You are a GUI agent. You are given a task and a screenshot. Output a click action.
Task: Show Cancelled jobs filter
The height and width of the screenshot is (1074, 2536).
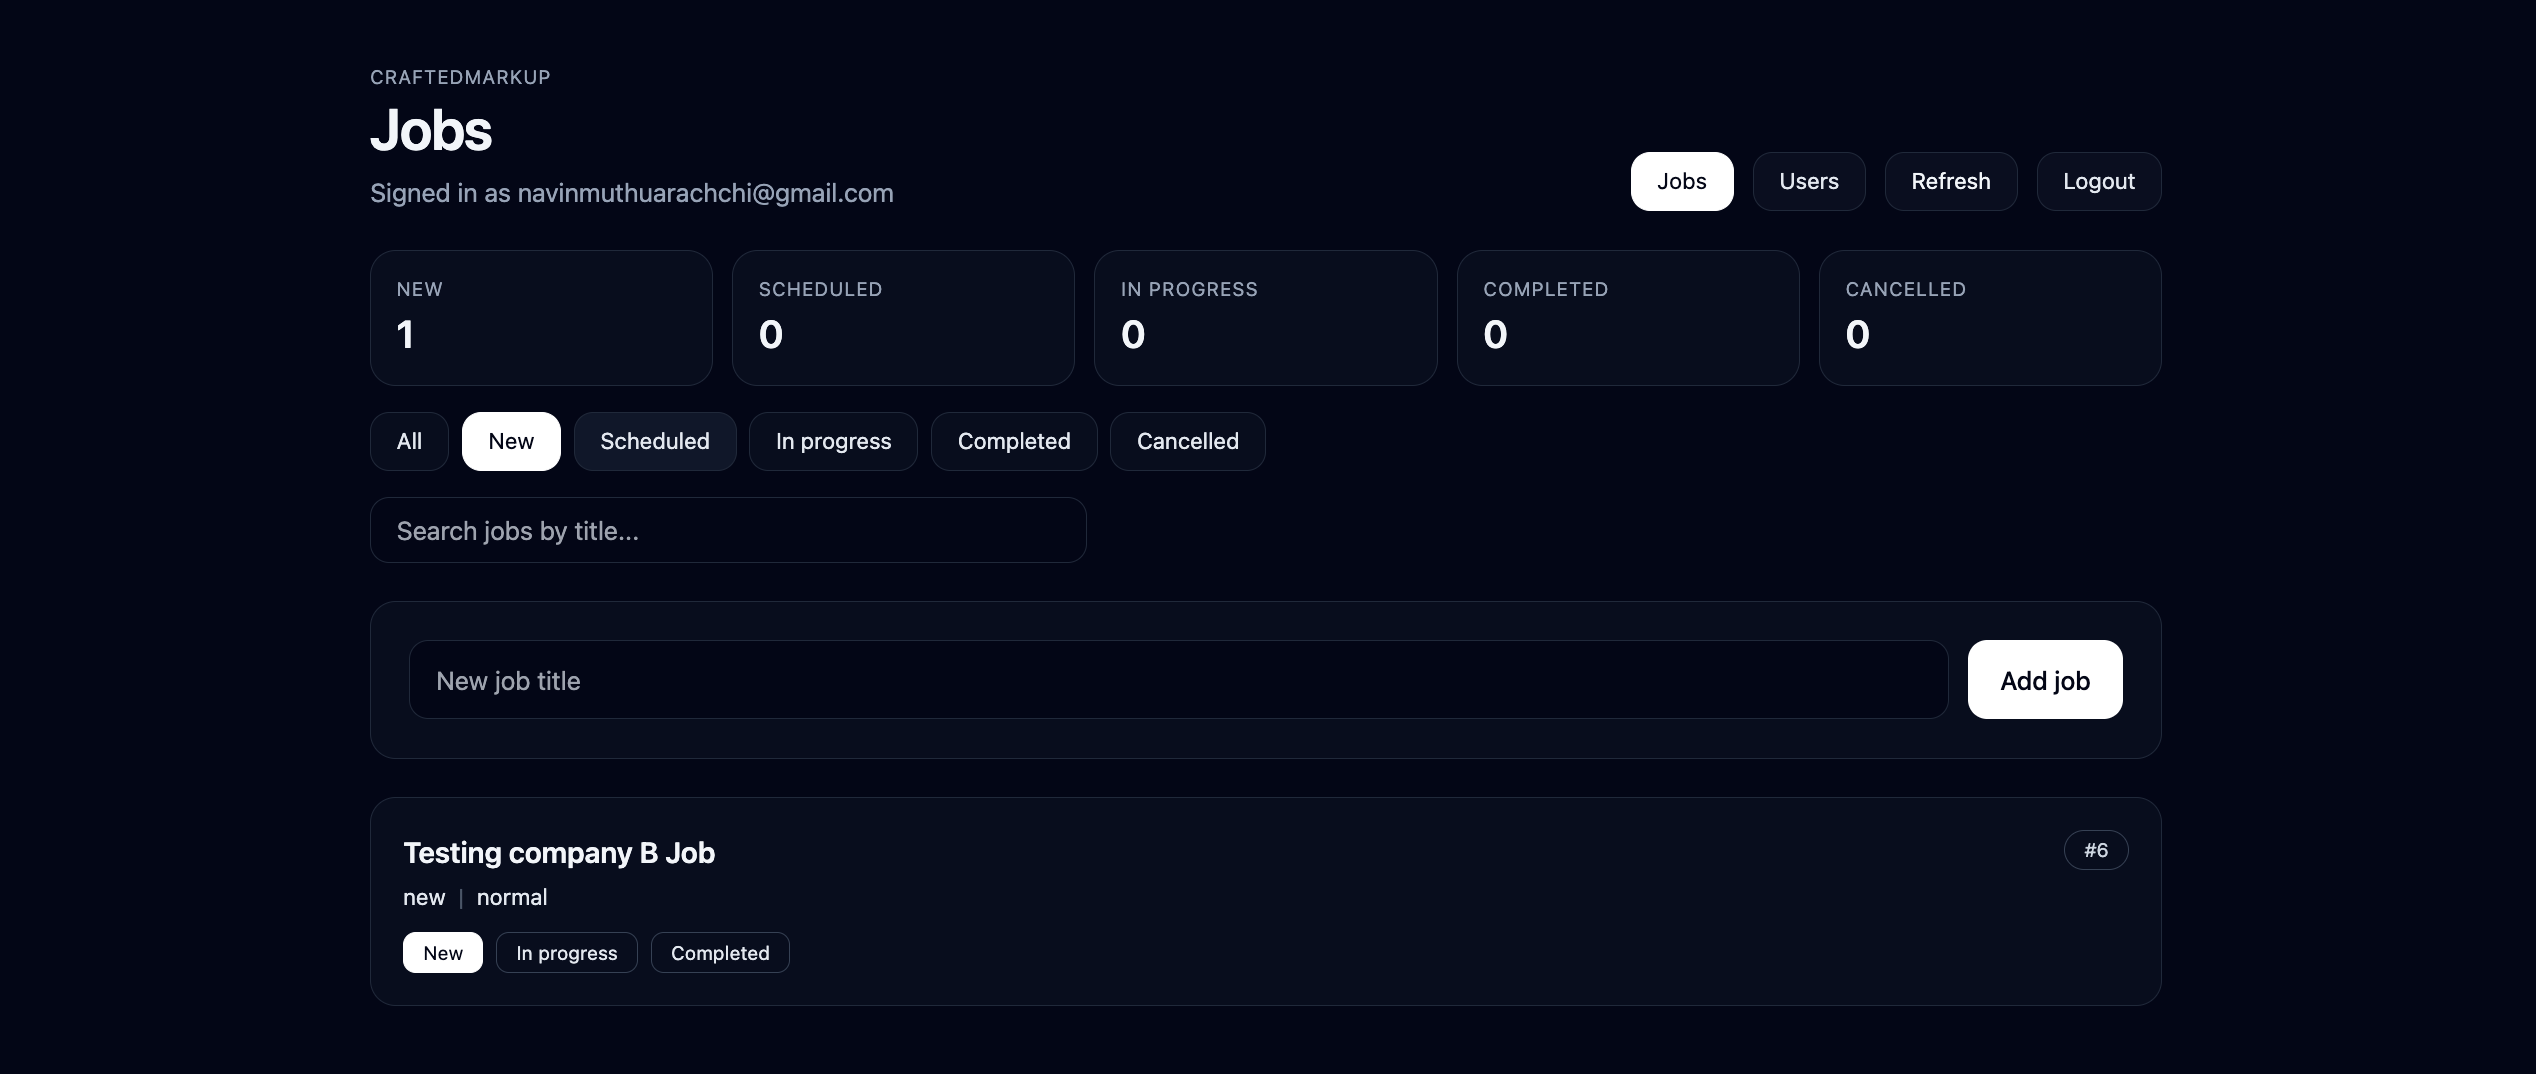coord(1188,441)
